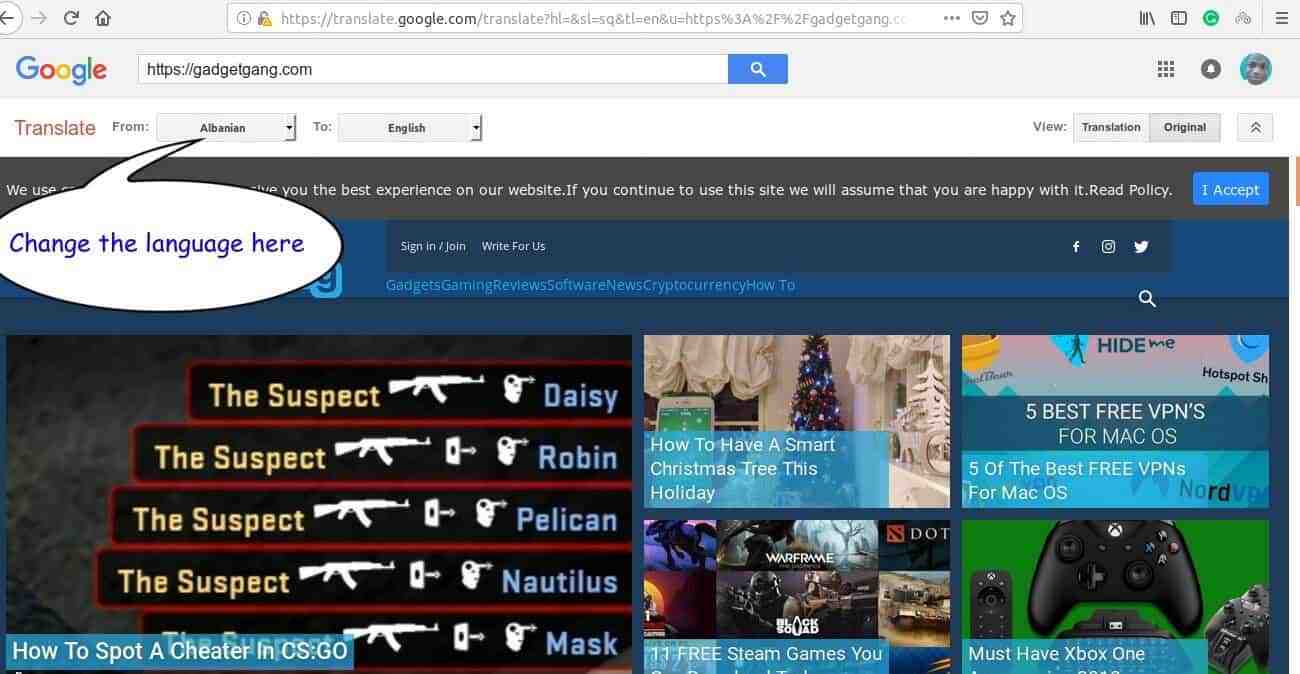1300x674 pixels.
Task: Open the Gadgets menu item
Action: pos(413,285)
